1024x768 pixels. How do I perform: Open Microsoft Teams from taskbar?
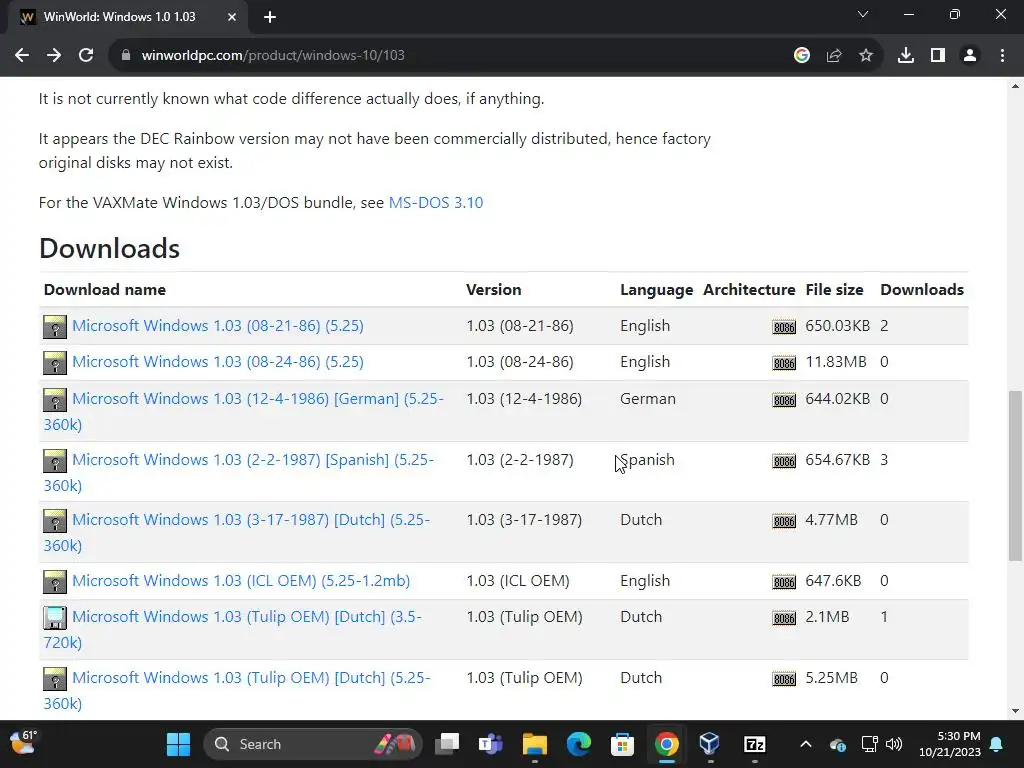[x=490, y=744]
